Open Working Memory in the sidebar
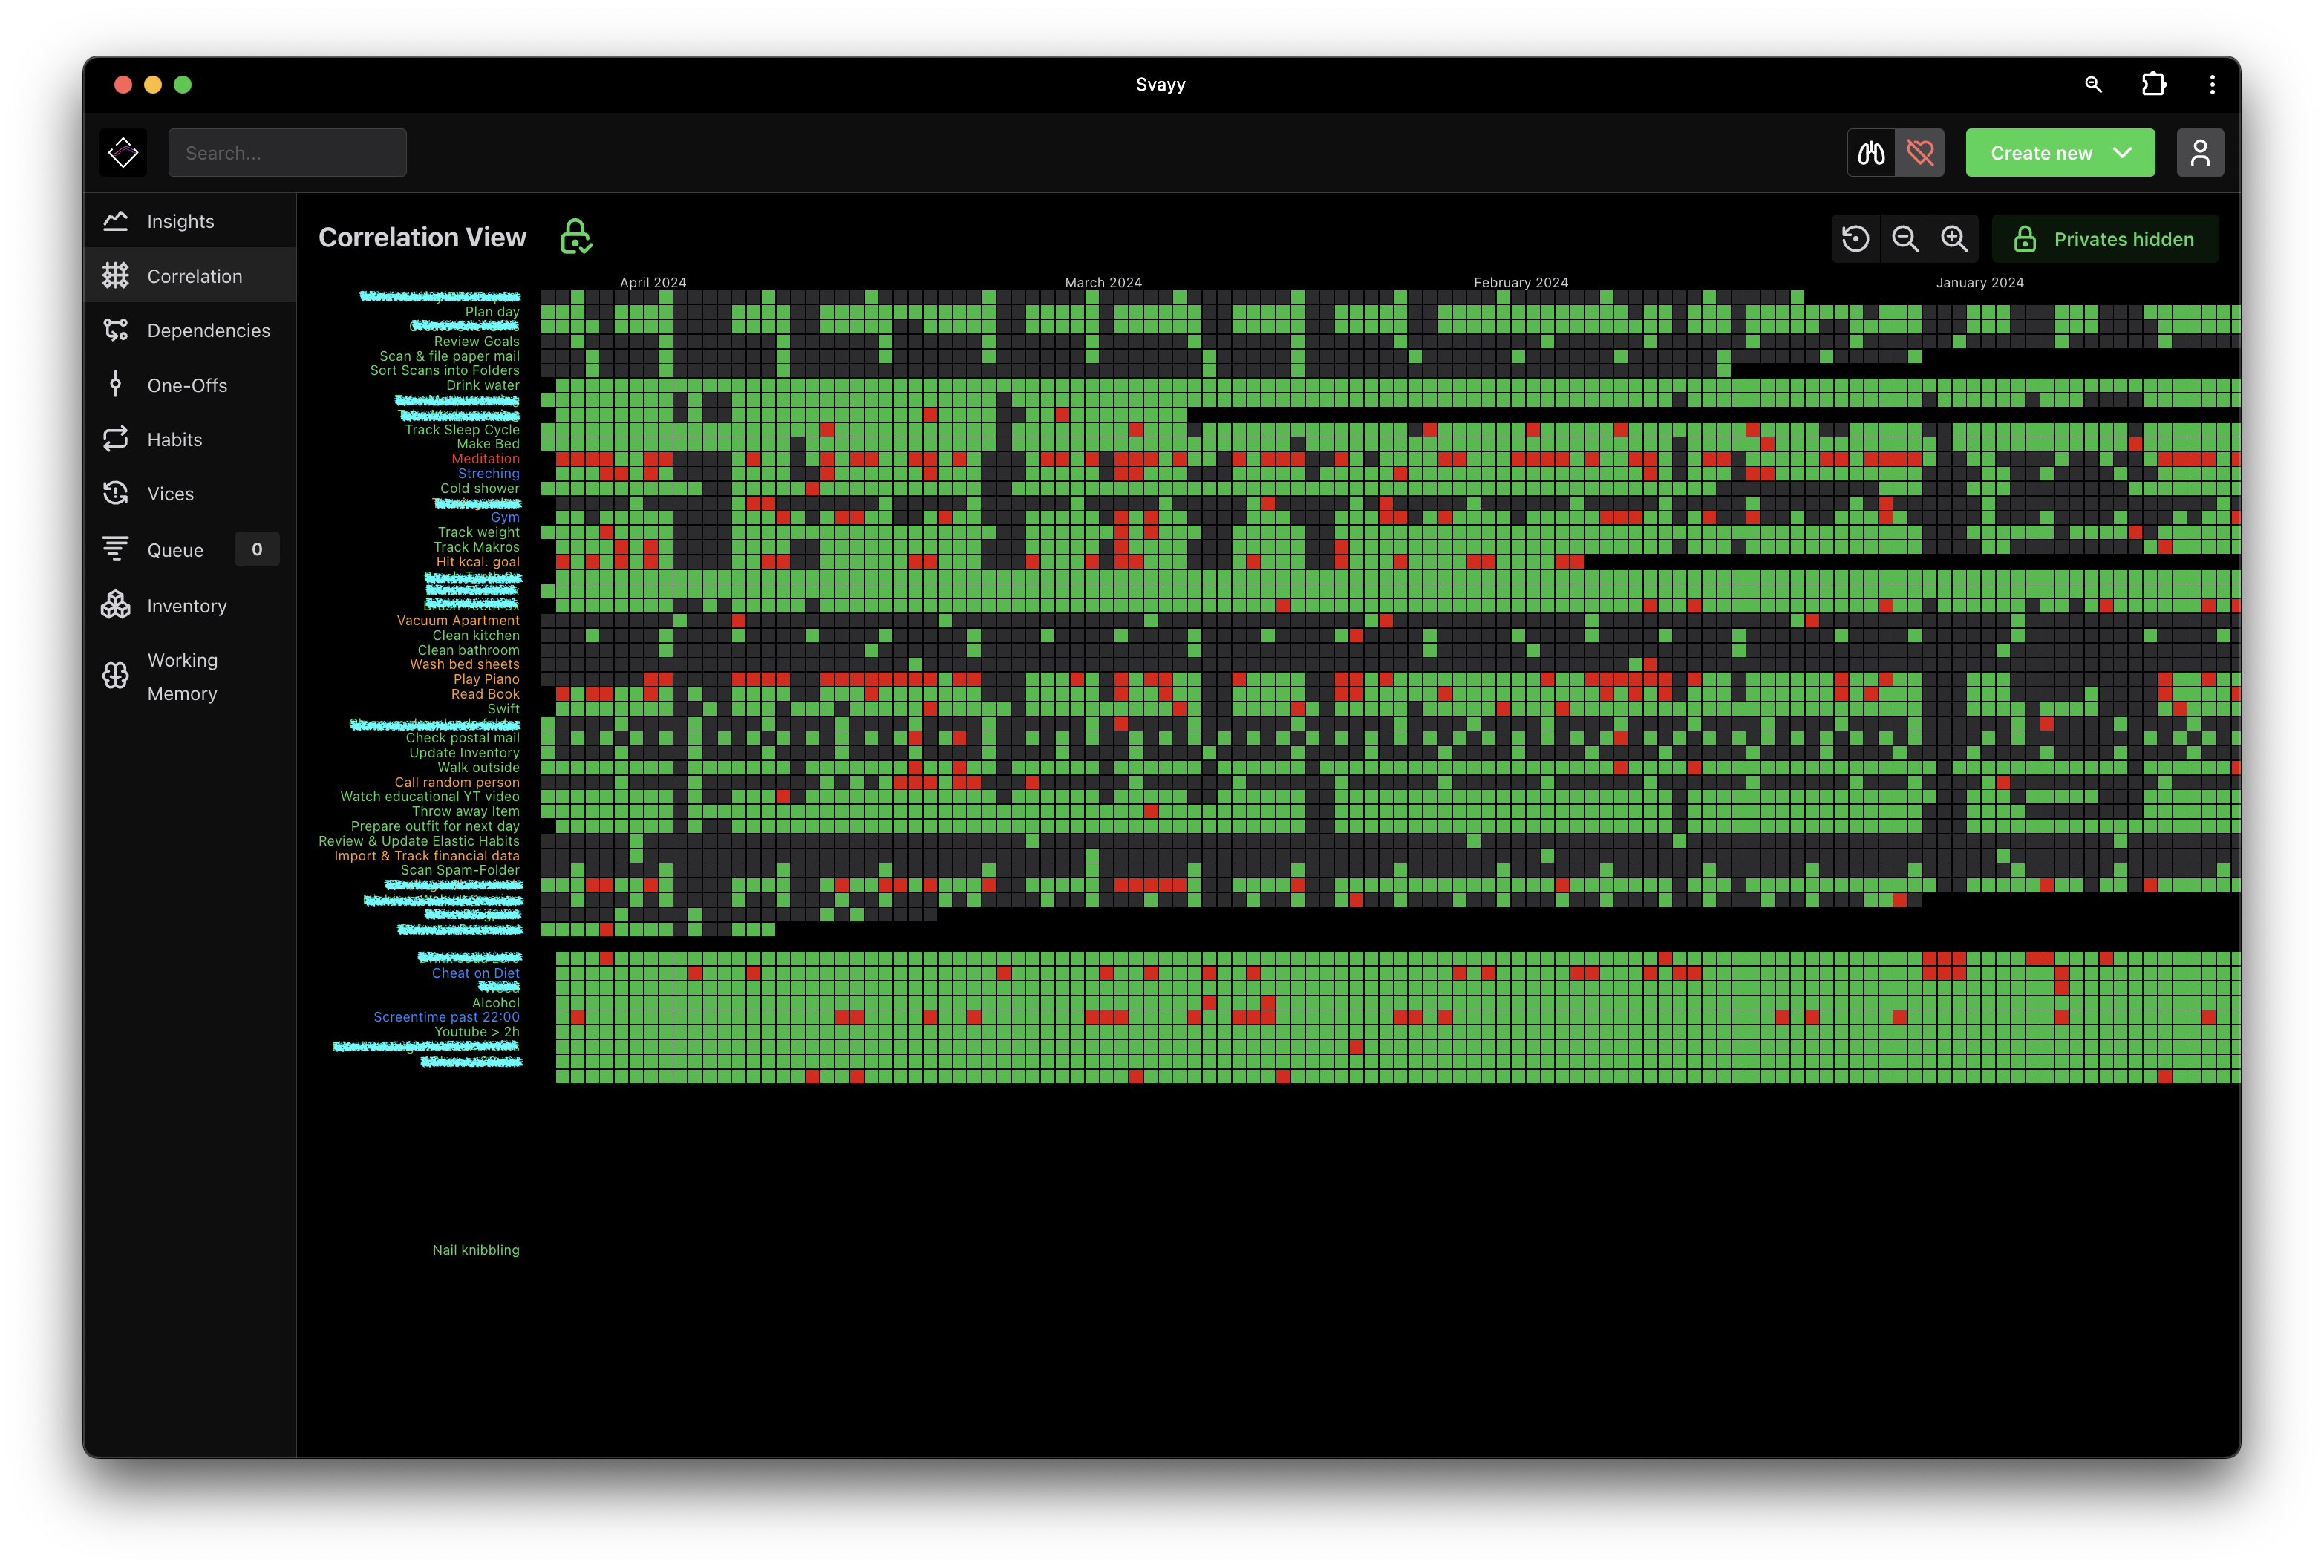Image resolution: width=2324 pixels, height=1568 pixels. click(x=190, y=677)
